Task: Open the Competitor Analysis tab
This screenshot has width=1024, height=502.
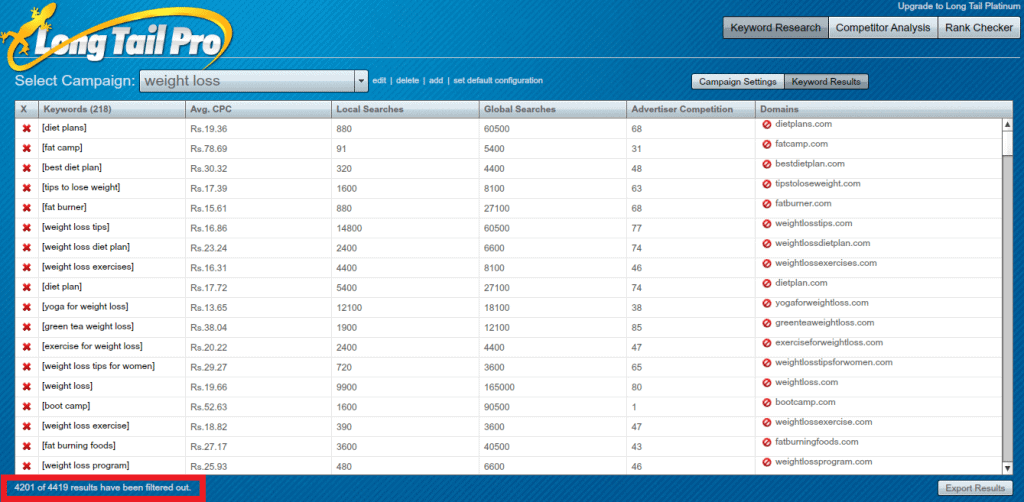Action: point(883,28)
